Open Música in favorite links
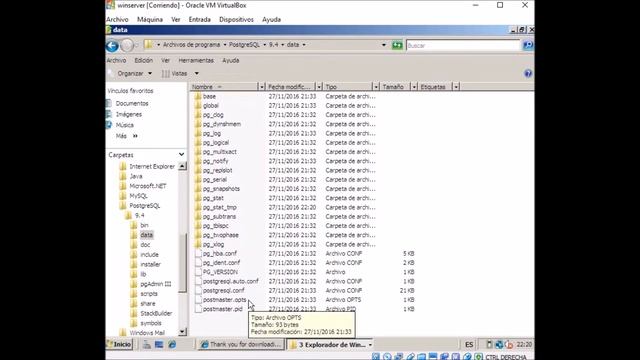This screenshot has height=360, width=640. [124, 125]
